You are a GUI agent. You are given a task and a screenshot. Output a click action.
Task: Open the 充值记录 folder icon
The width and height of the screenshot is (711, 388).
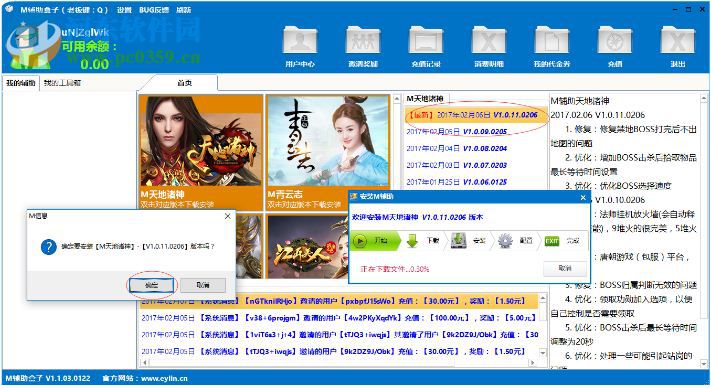(x=426, y=40)
